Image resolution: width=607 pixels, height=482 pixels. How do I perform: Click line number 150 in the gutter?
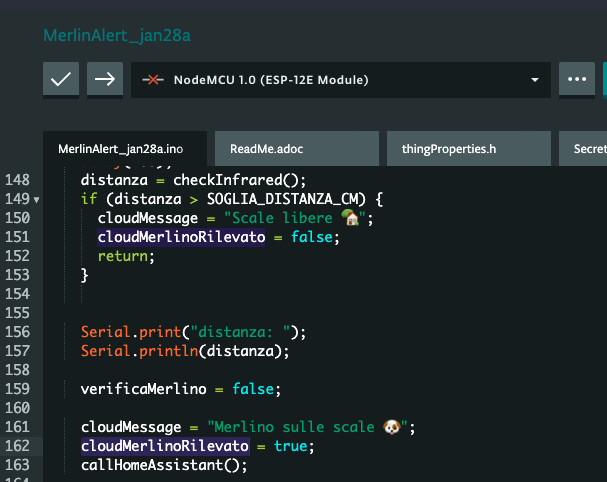17,218
